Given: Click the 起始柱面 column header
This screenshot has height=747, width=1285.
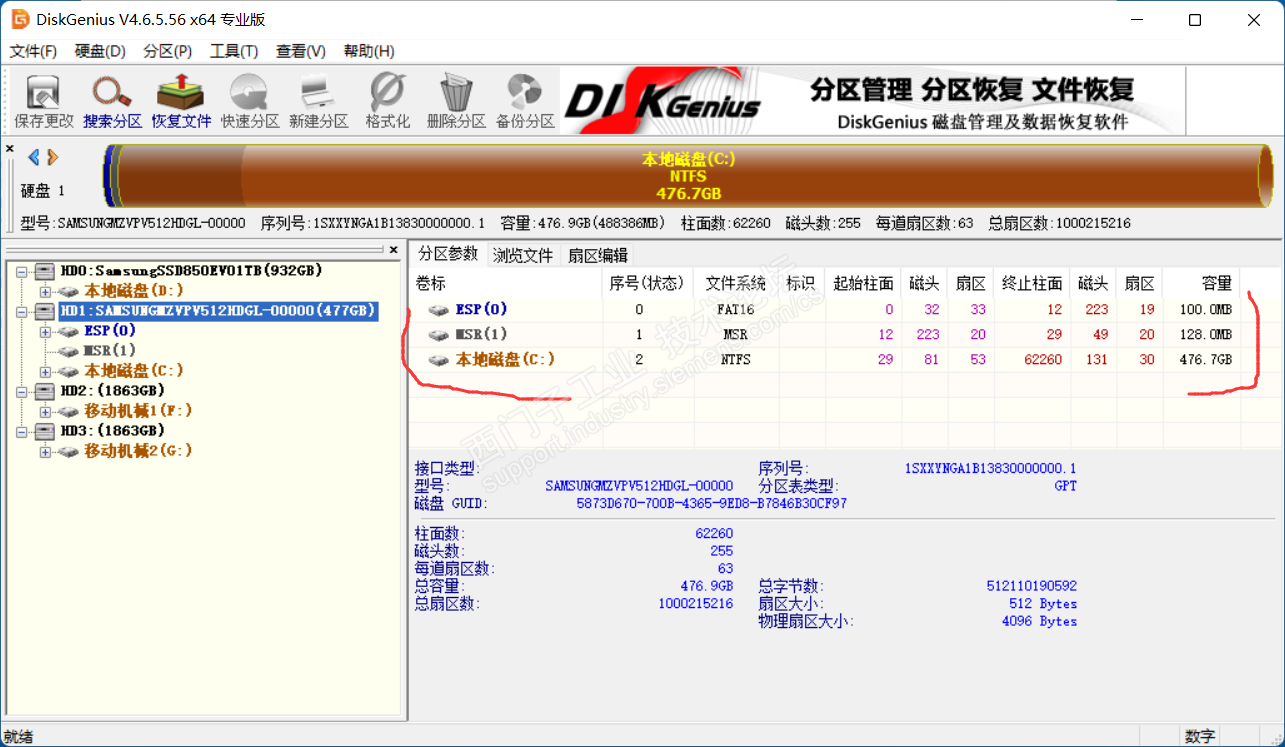Looking at the screenshot, I should pos(862,283).
